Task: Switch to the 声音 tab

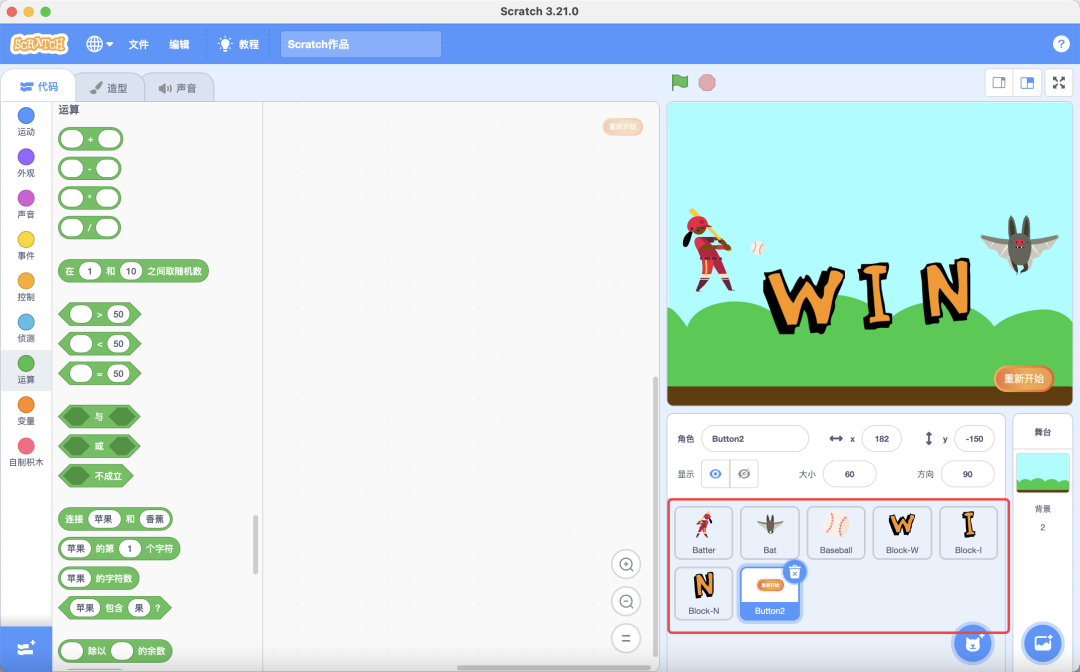Action: click(x=178, y=88)
